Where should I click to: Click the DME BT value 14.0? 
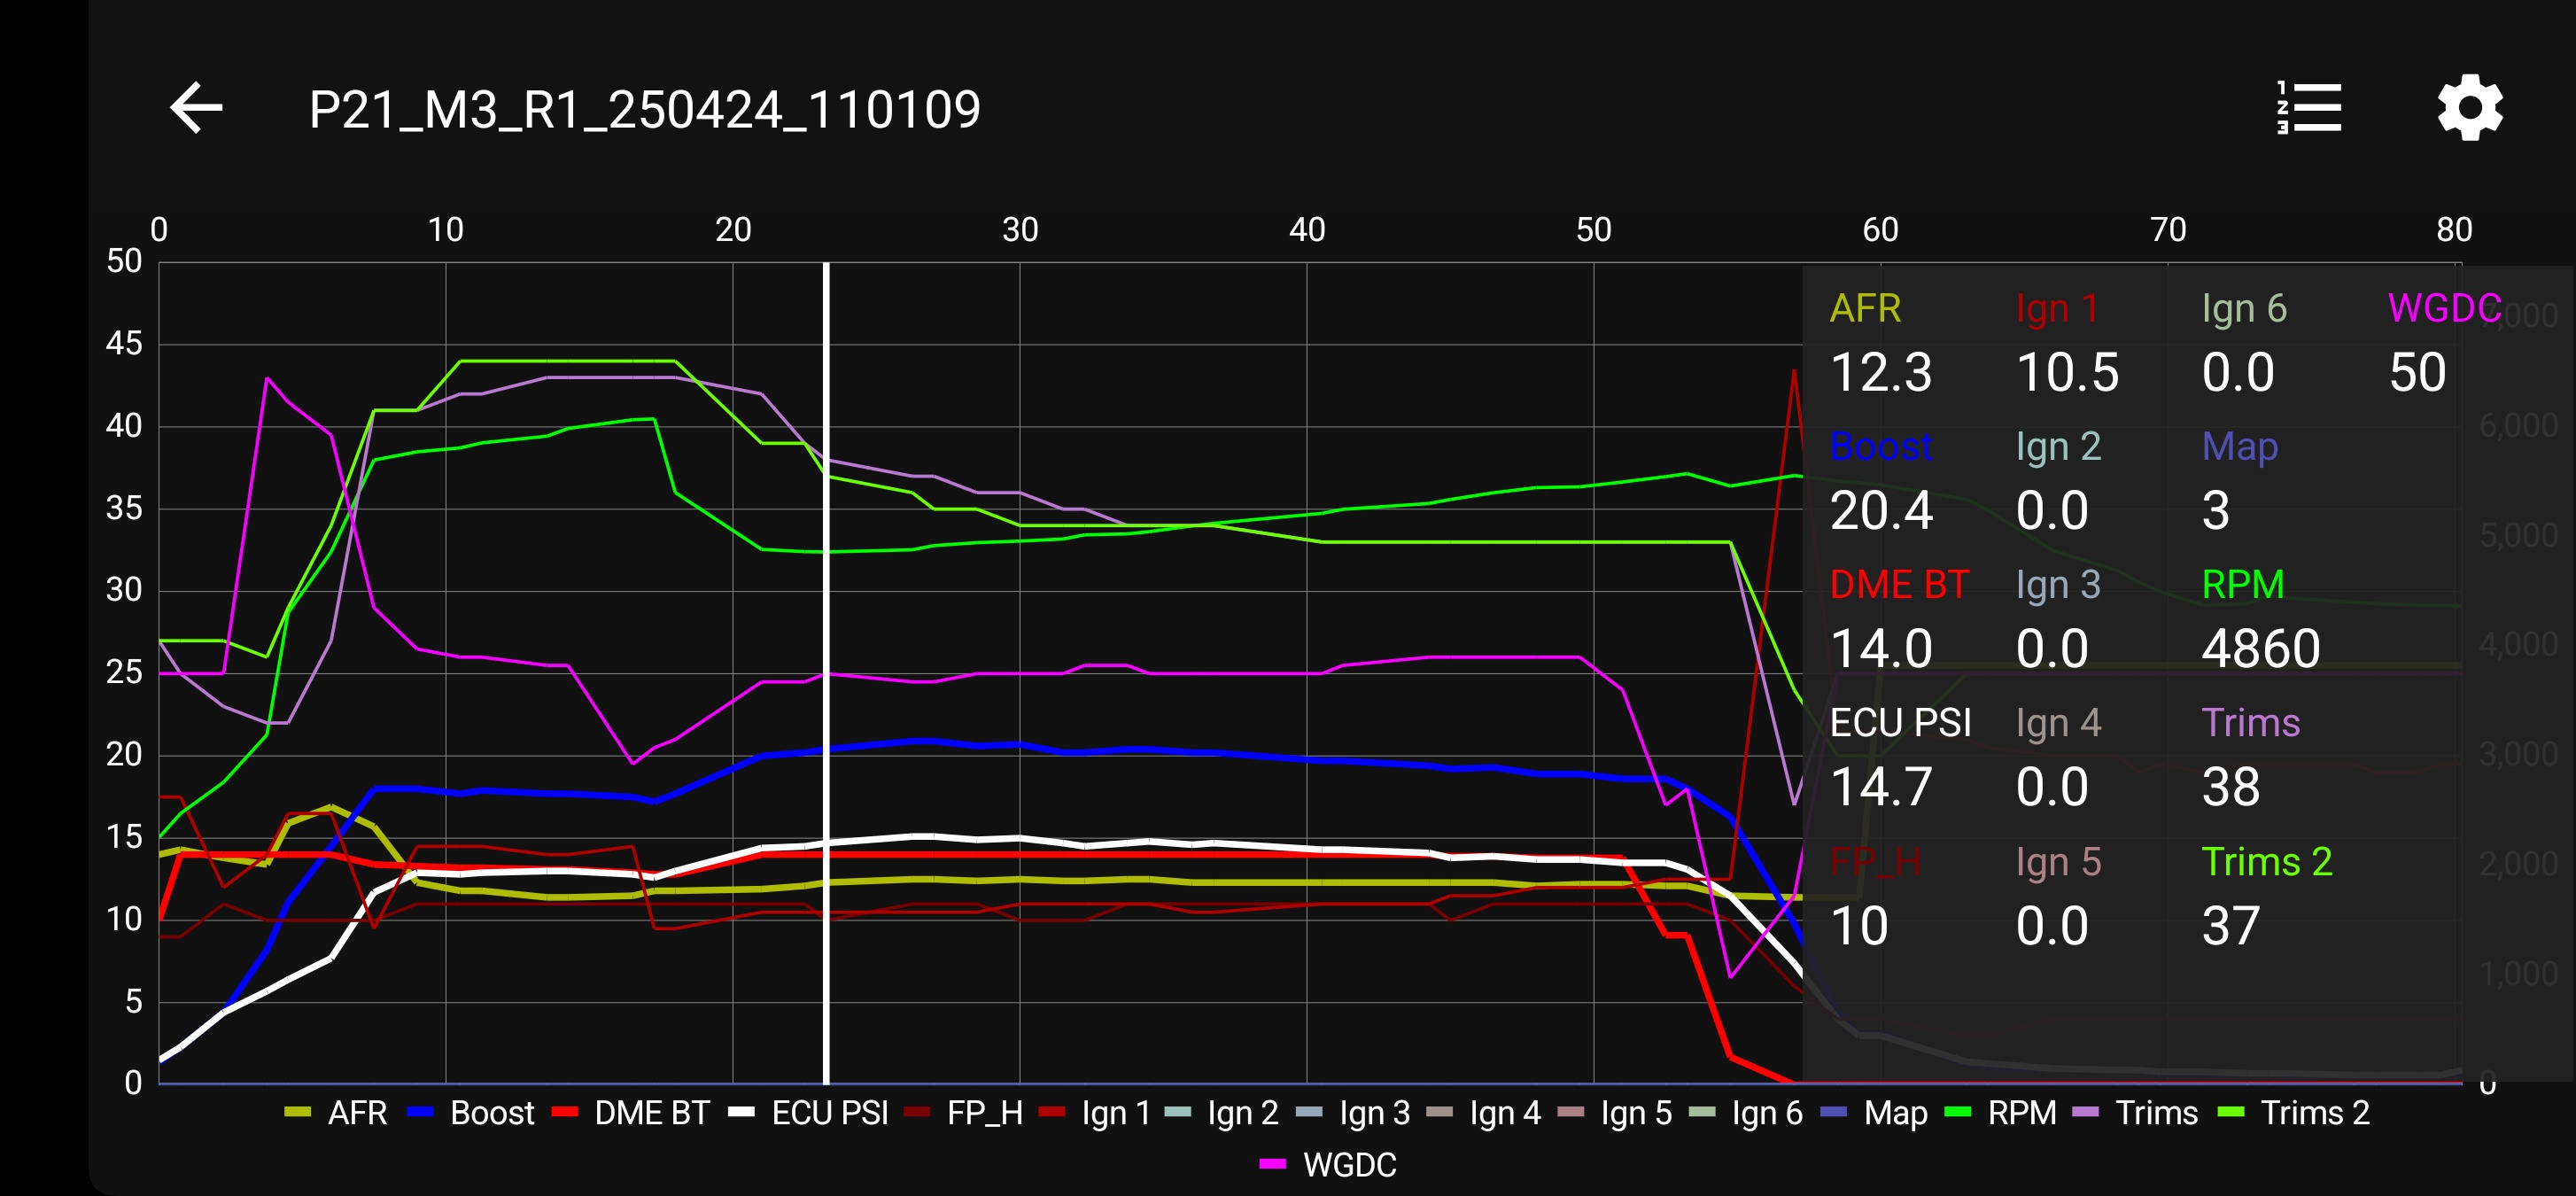1881,648
